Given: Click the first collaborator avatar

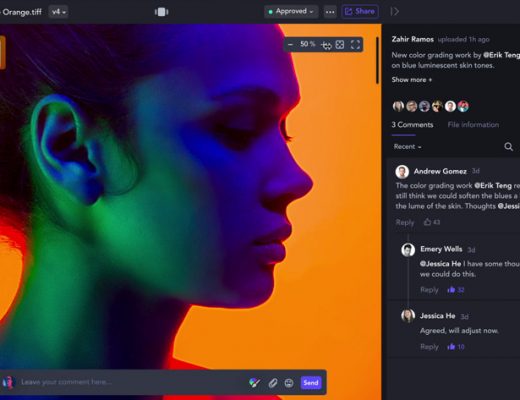Looking at the screenshot, I should (398, 106).
